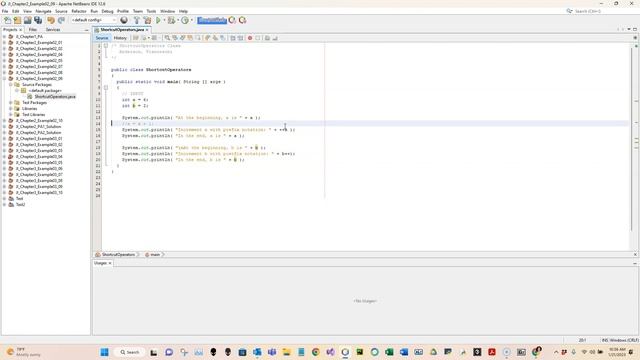Open Excel from the taskbar
The image size is (640, 360).
coord(389,352)
